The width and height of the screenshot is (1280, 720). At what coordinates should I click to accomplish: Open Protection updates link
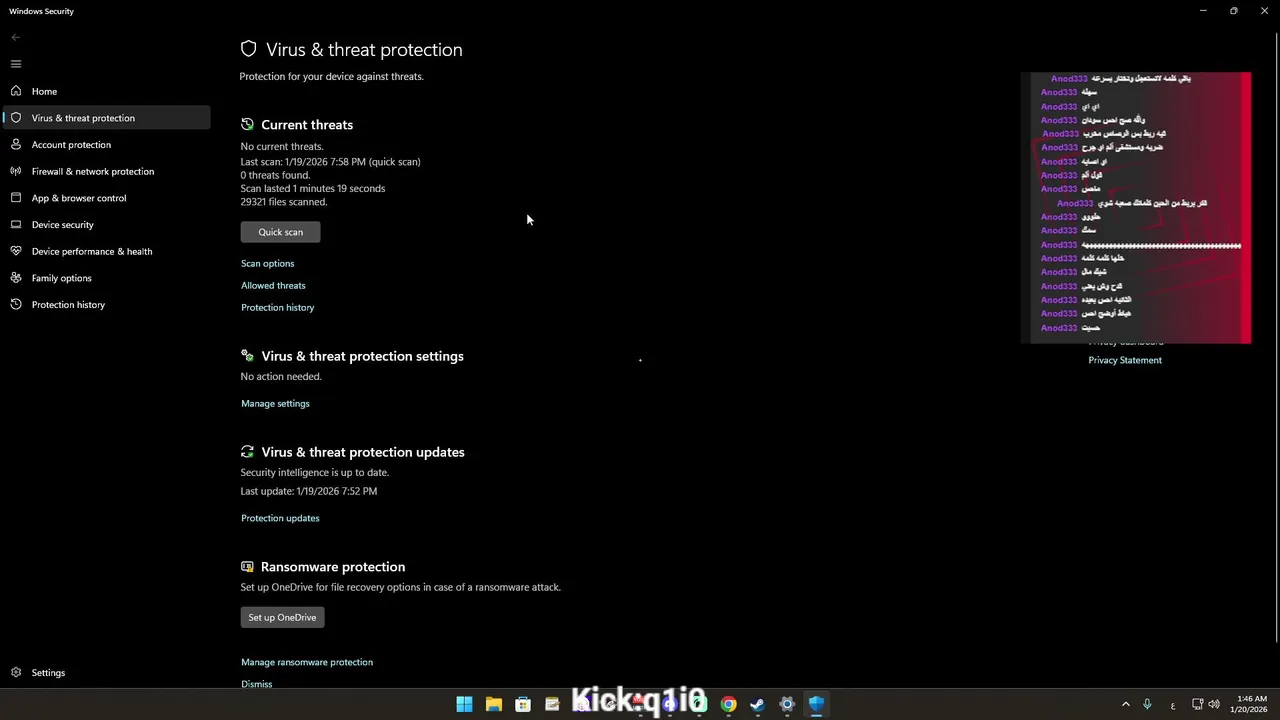pos(280,518)
